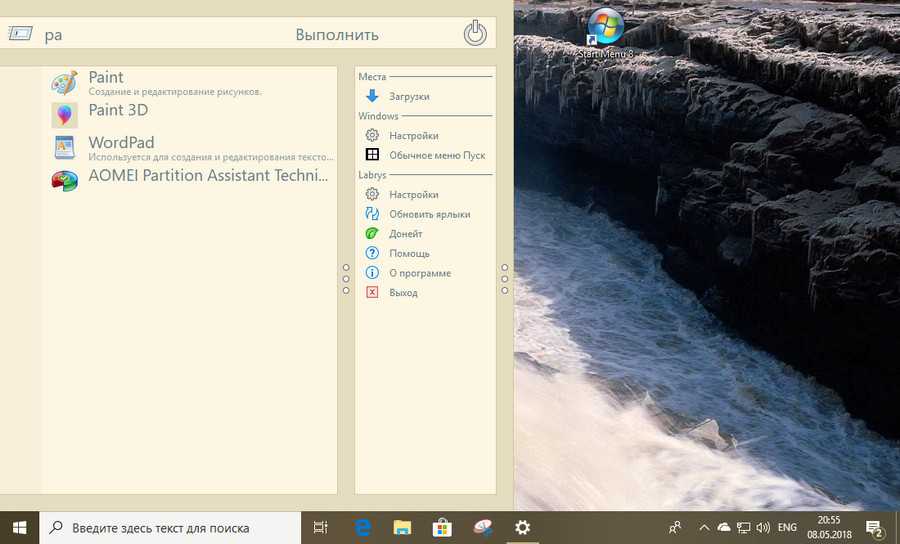Open Labrys Настройки

pos(413,195)
